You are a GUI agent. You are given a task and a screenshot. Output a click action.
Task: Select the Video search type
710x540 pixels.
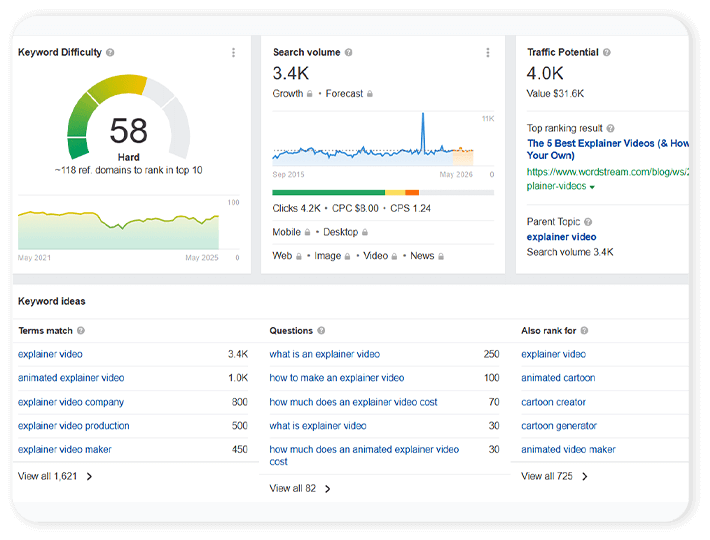point(375,256)
